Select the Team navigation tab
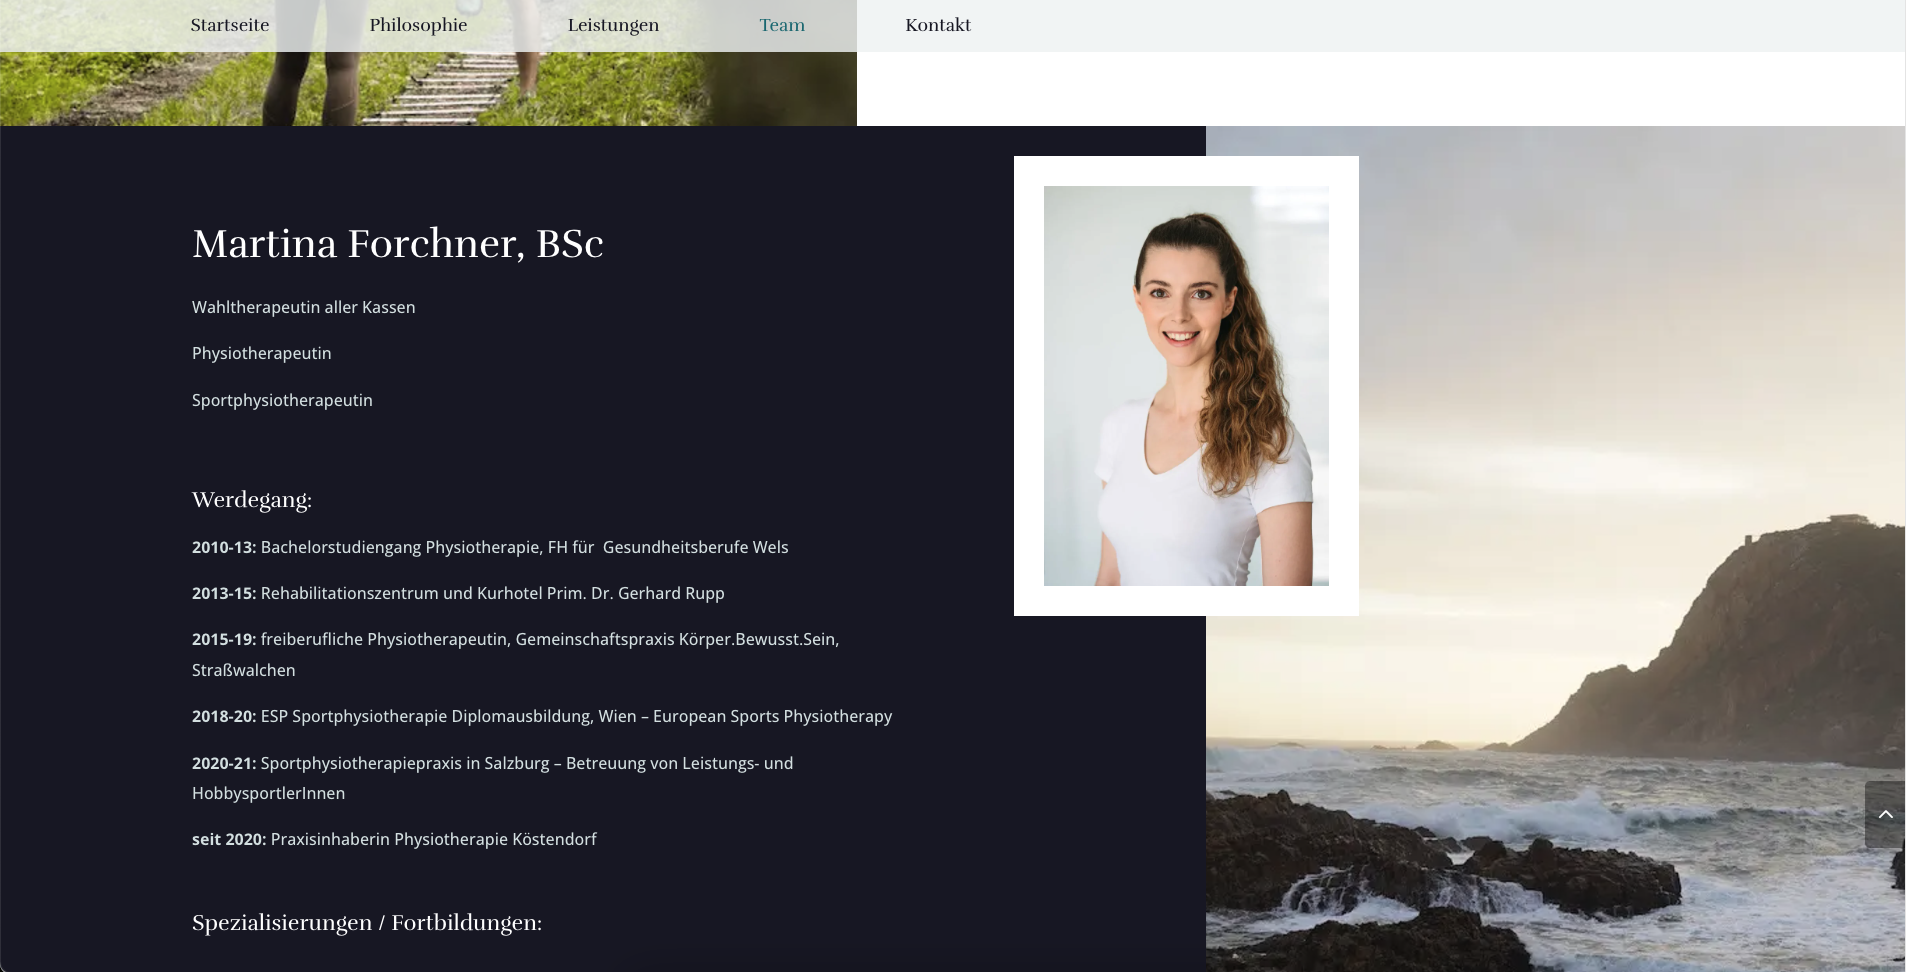Viewport: 1906px width, 972px height. (x=781, y=25)
